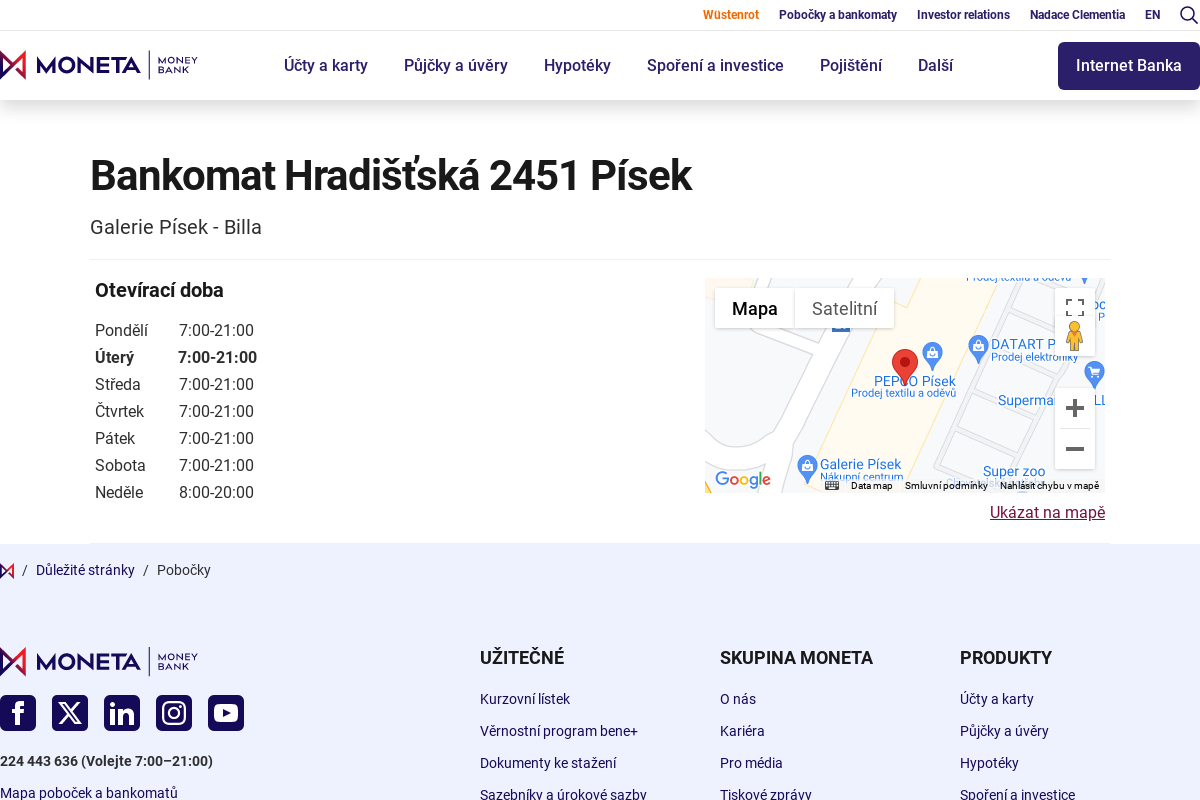Click the red location marker on map
This screenshot has width=1200, height=800.
click(905, 365)
